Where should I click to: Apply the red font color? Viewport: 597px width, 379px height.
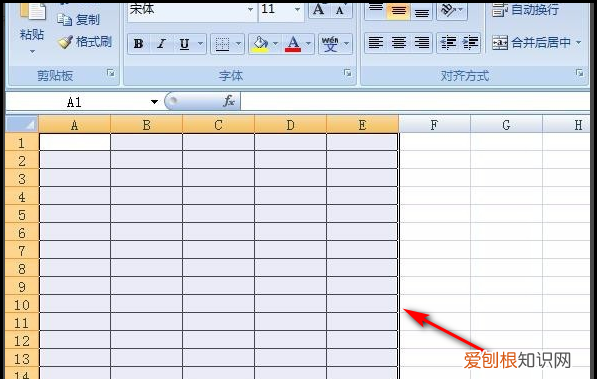tap(293, 44)
